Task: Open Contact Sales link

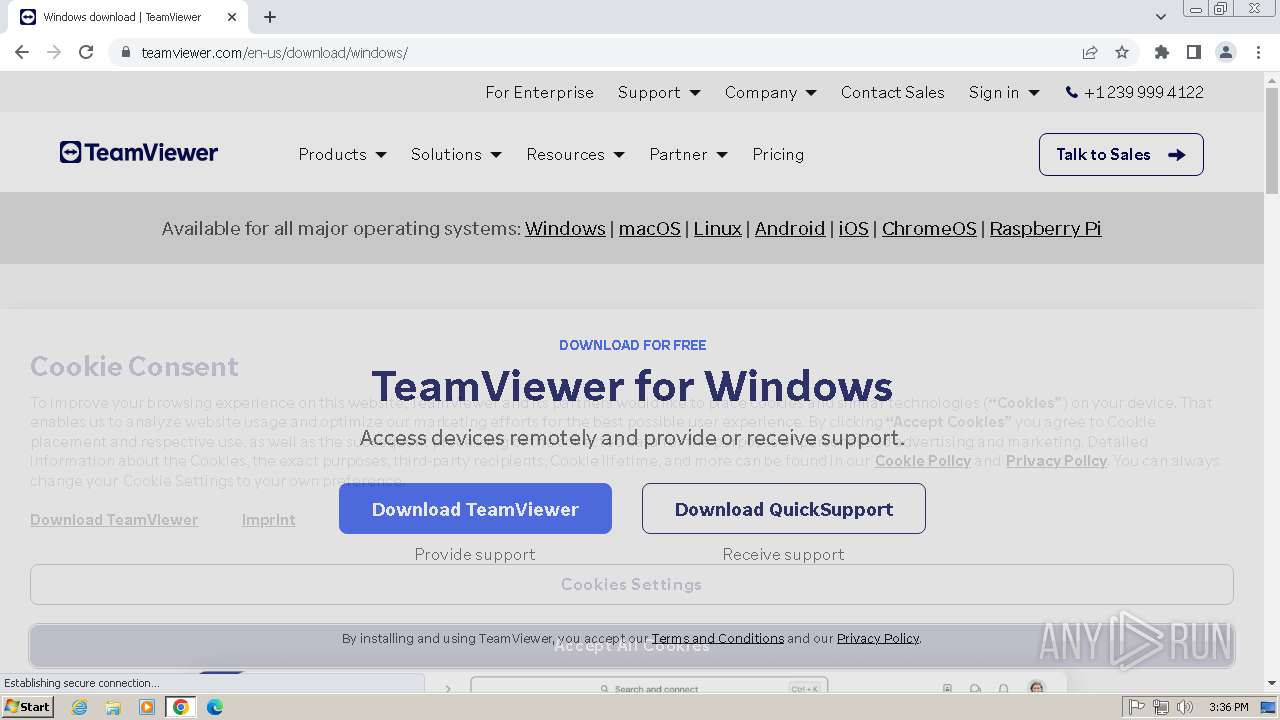Action: pyautogui.click(x=893, y=92)
